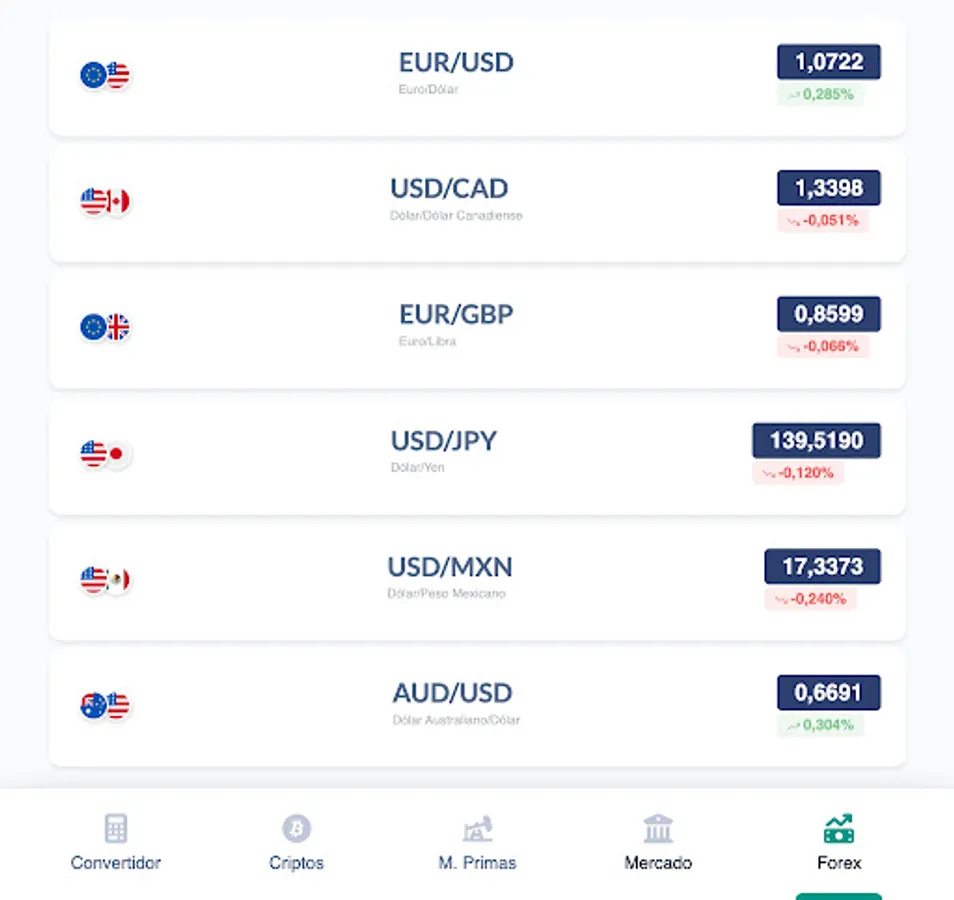Switch to the Criptos tab label
This screenshot has width=954, height=900.
(296, 863)
